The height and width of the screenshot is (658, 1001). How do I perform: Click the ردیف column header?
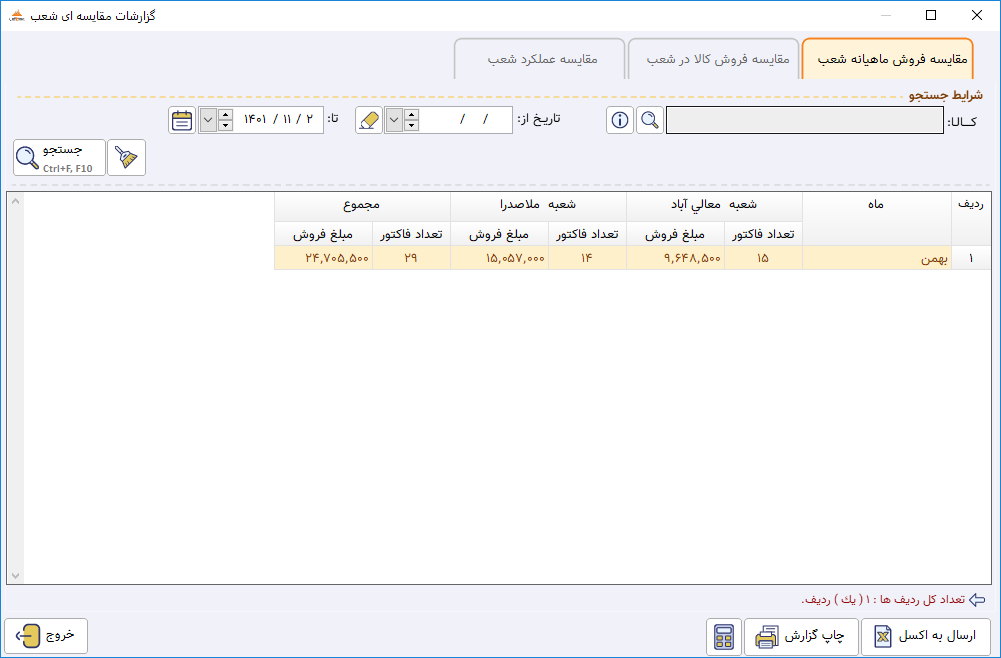pyautogui.click(x=971, y=219)
